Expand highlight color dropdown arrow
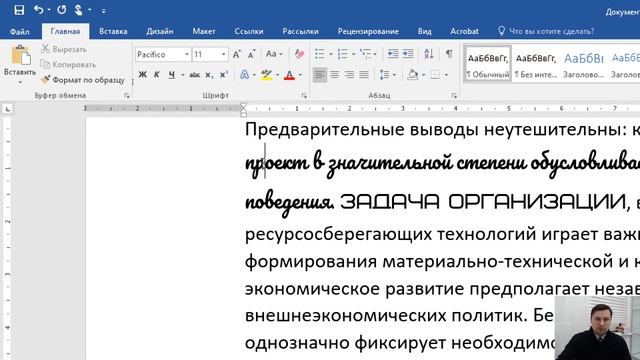The image size is (640, 360). click(x=278, y=75)
